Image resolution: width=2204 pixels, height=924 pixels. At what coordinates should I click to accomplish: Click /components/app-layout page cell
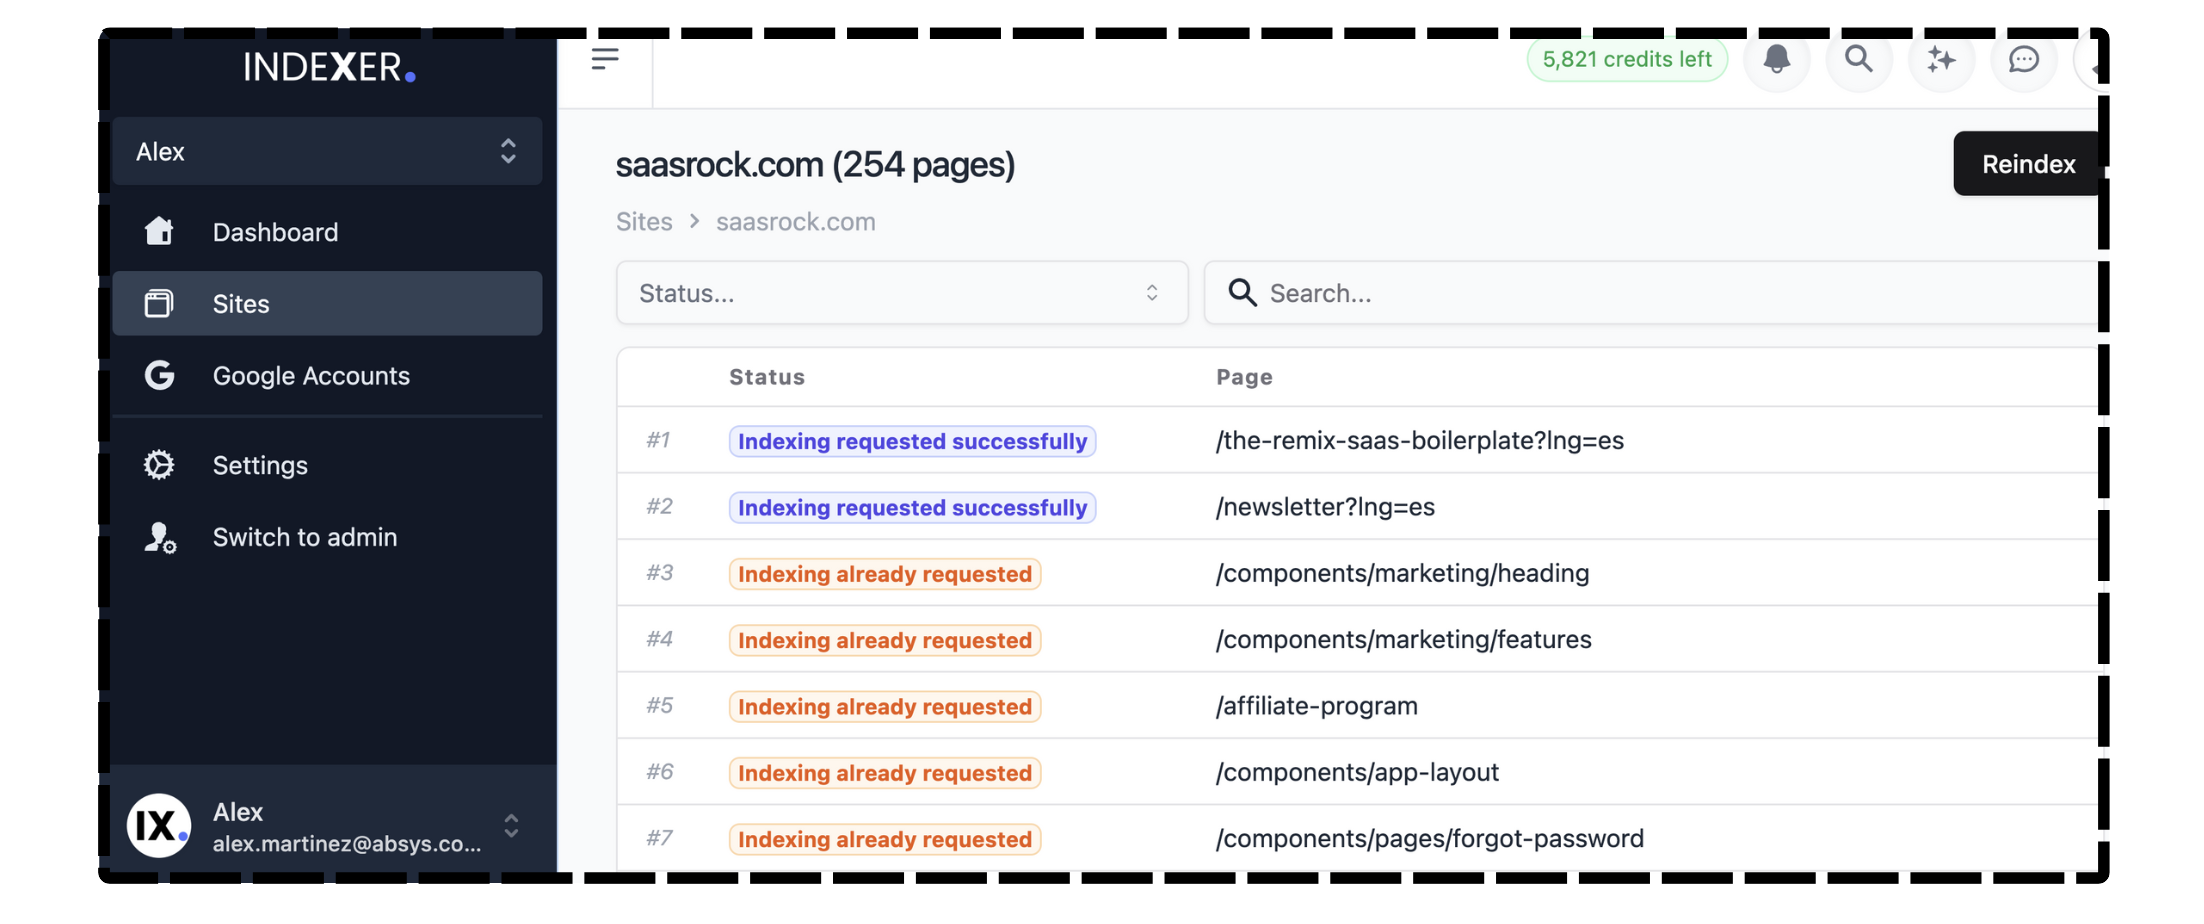click(1357, 772)
